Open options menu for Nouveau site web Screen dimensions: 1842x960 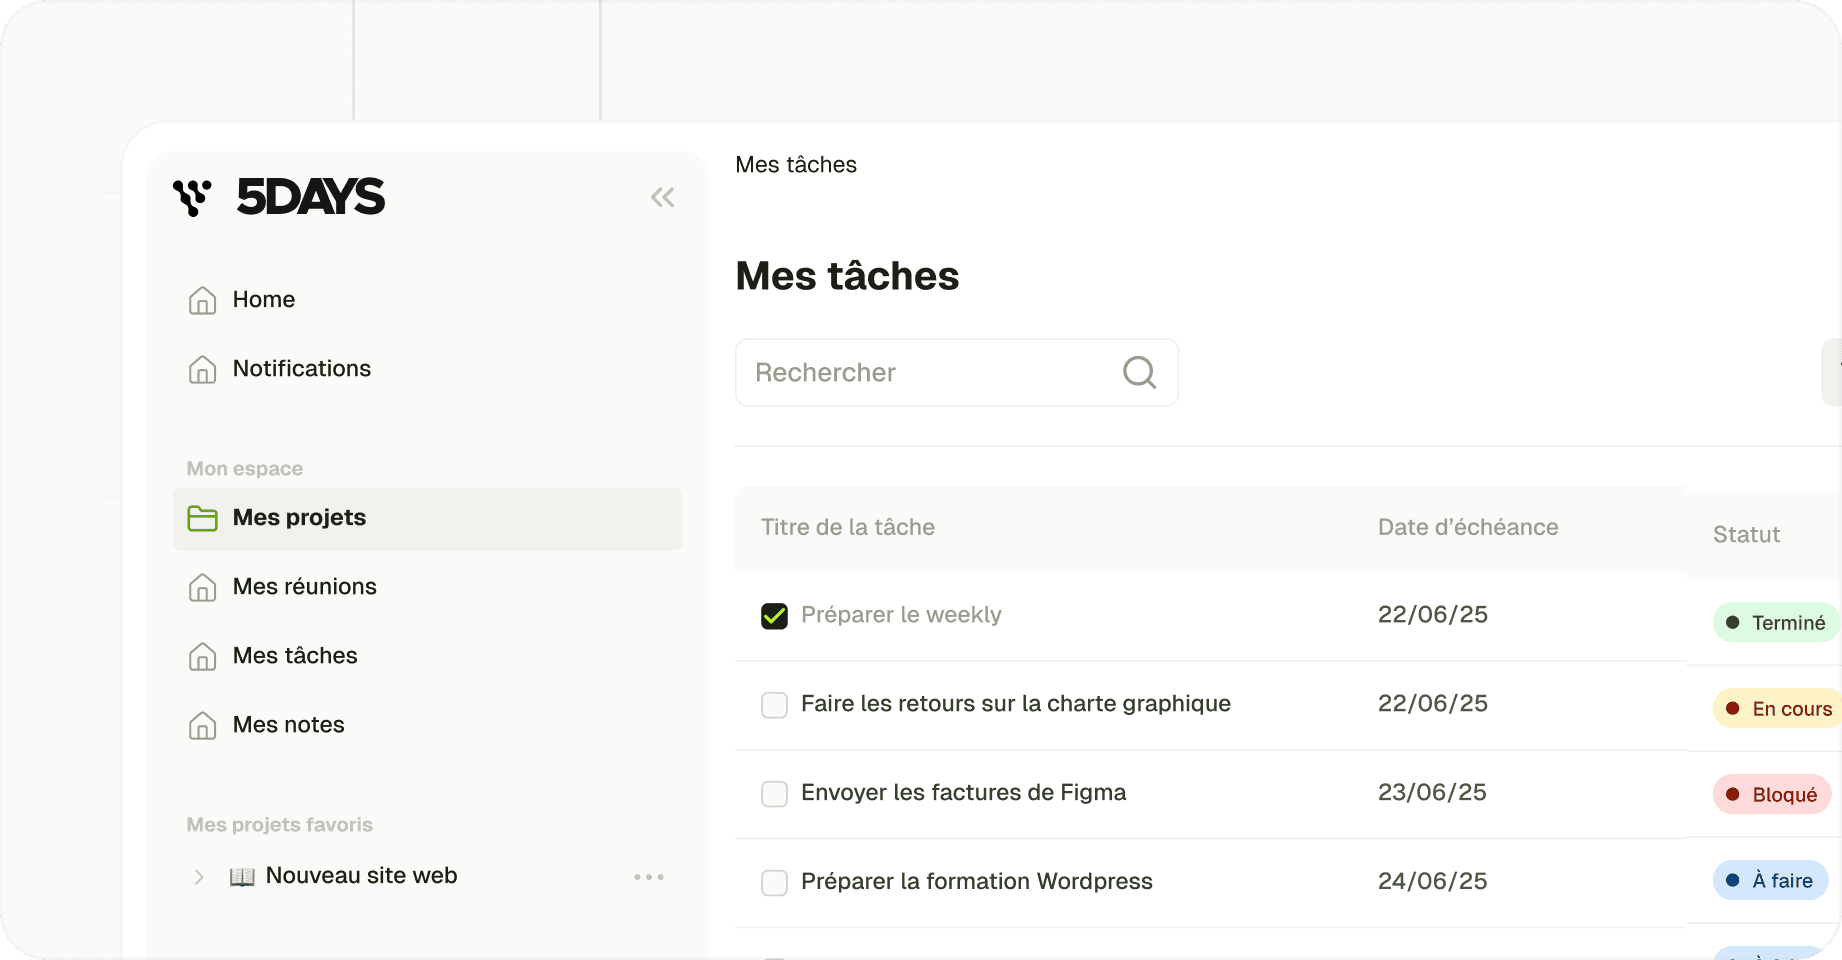[649, 877]
